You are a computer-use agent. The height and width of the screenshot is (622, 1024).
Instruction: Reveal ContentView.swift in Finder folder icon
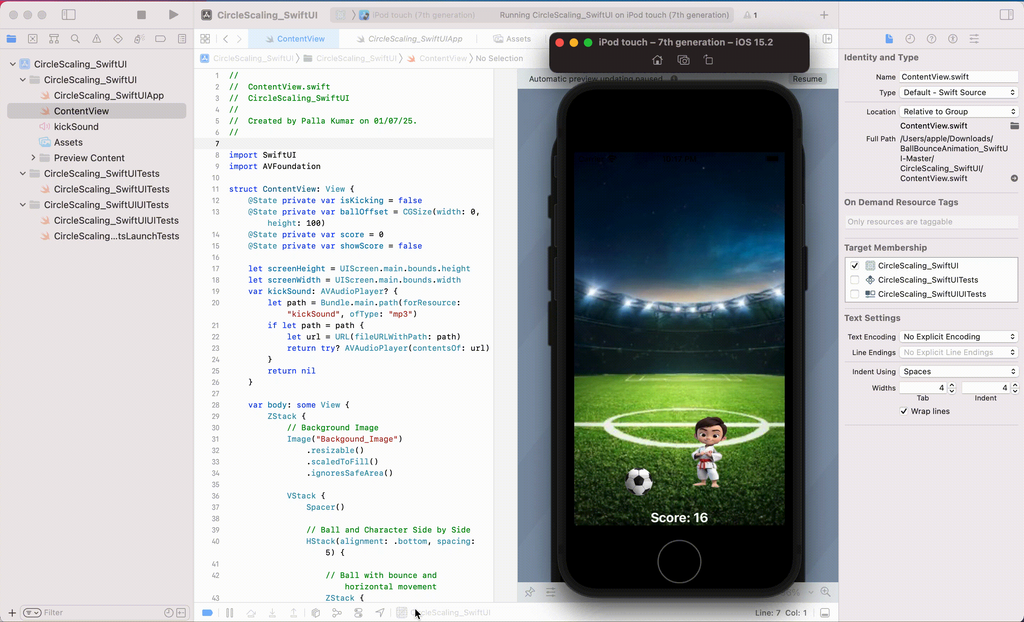click(x=1014, y=125)
